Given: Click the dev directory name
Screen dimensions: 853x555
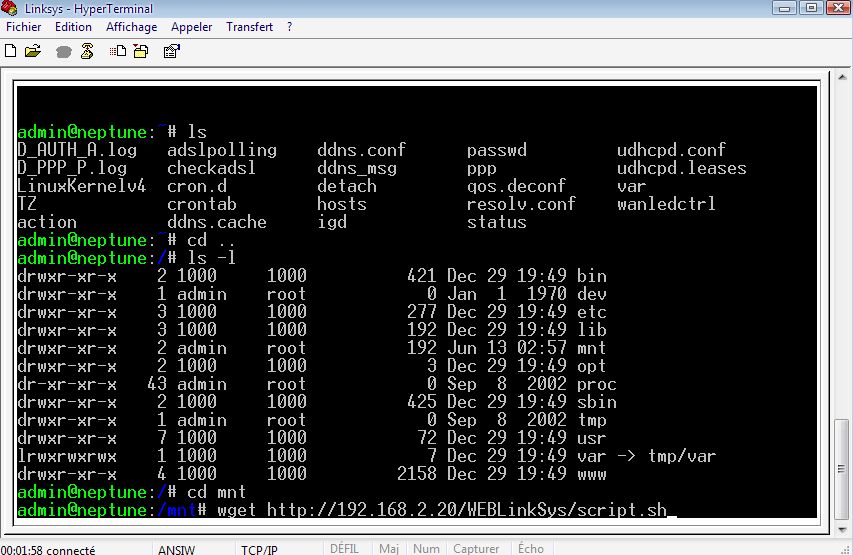Looking at the screenshot, I should 592,294.
